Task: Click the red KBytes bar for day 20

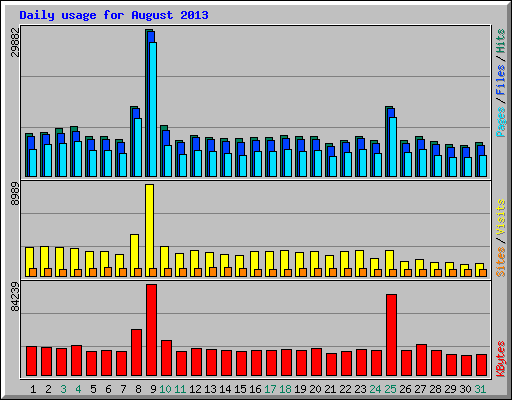Action: 316,362
